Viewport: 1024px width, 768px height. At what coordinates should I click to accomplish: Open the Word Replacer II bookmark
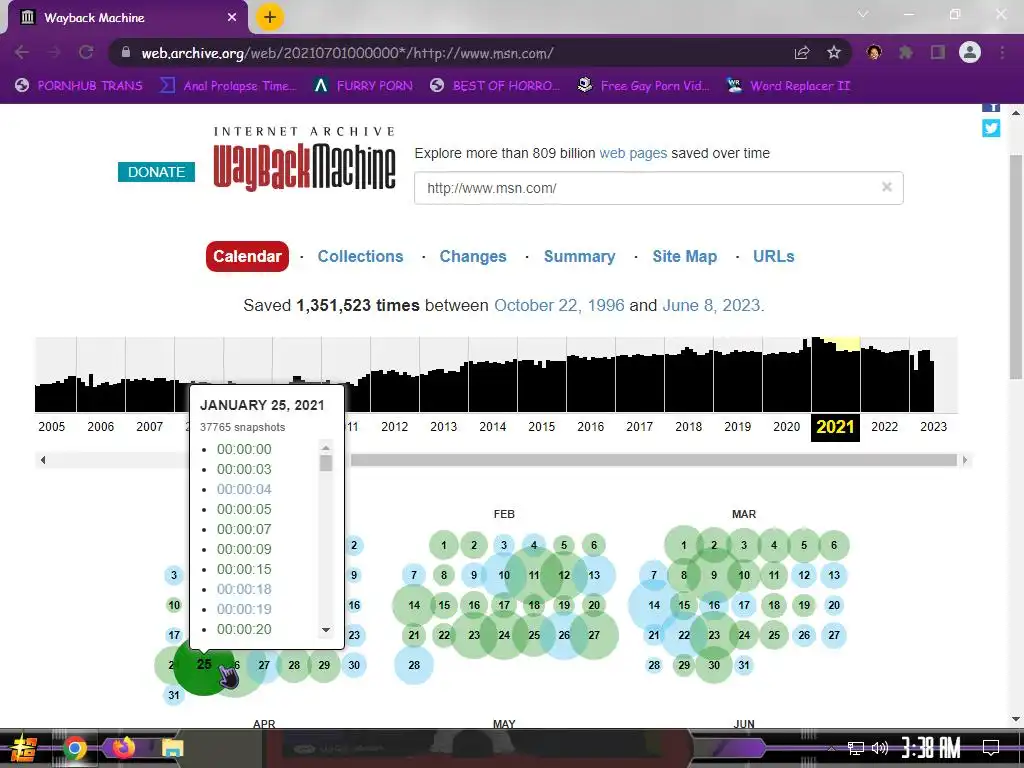788,86
